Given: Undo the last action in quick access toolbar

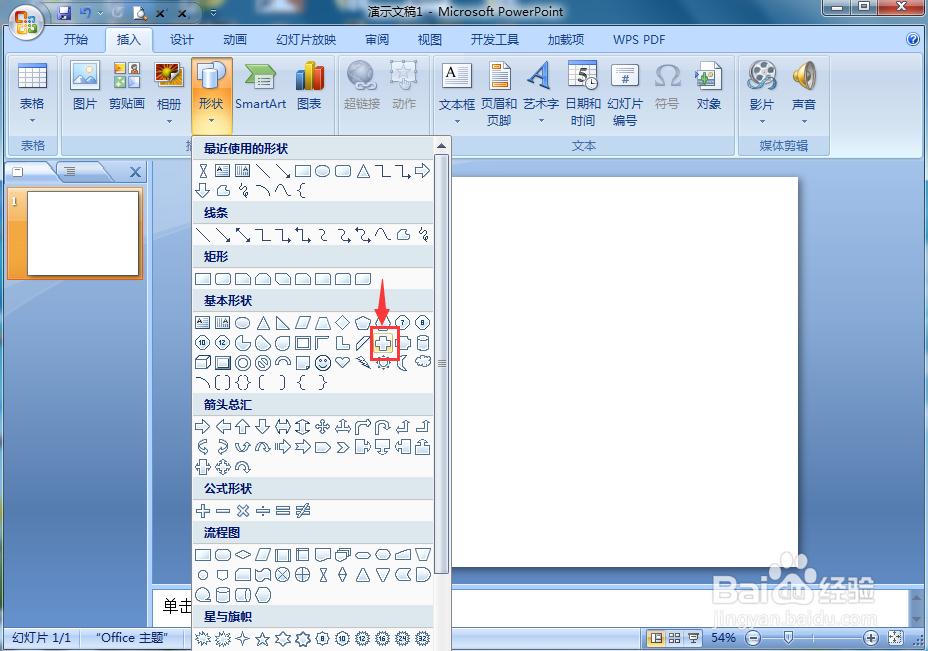Looking at the screenshot, I should (86, 12).
